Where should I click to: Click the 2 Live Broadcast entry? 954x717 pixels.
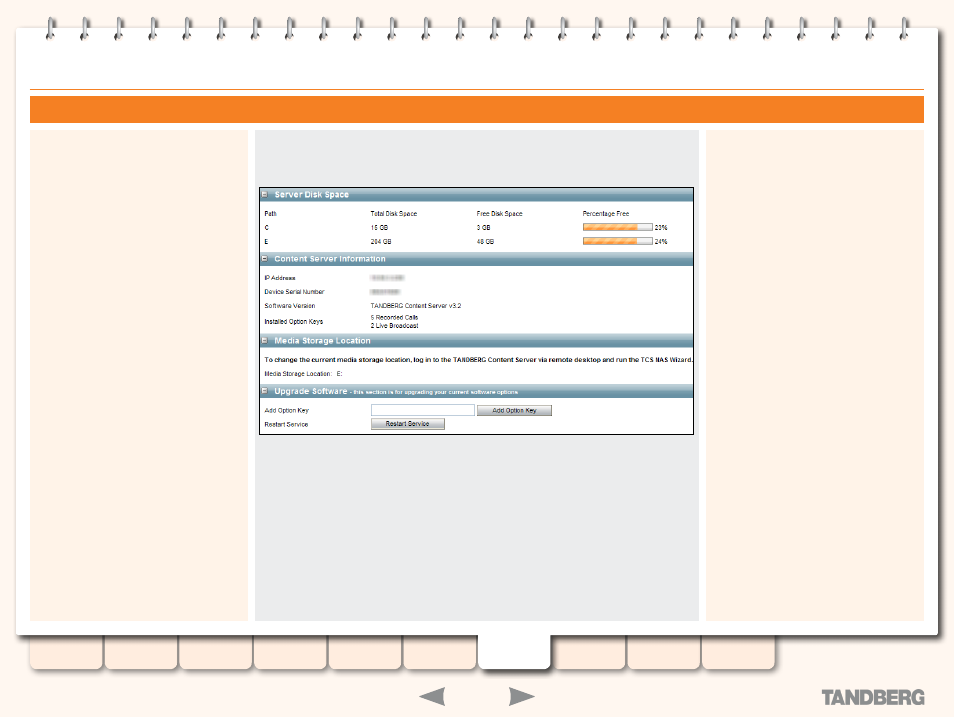394,326
